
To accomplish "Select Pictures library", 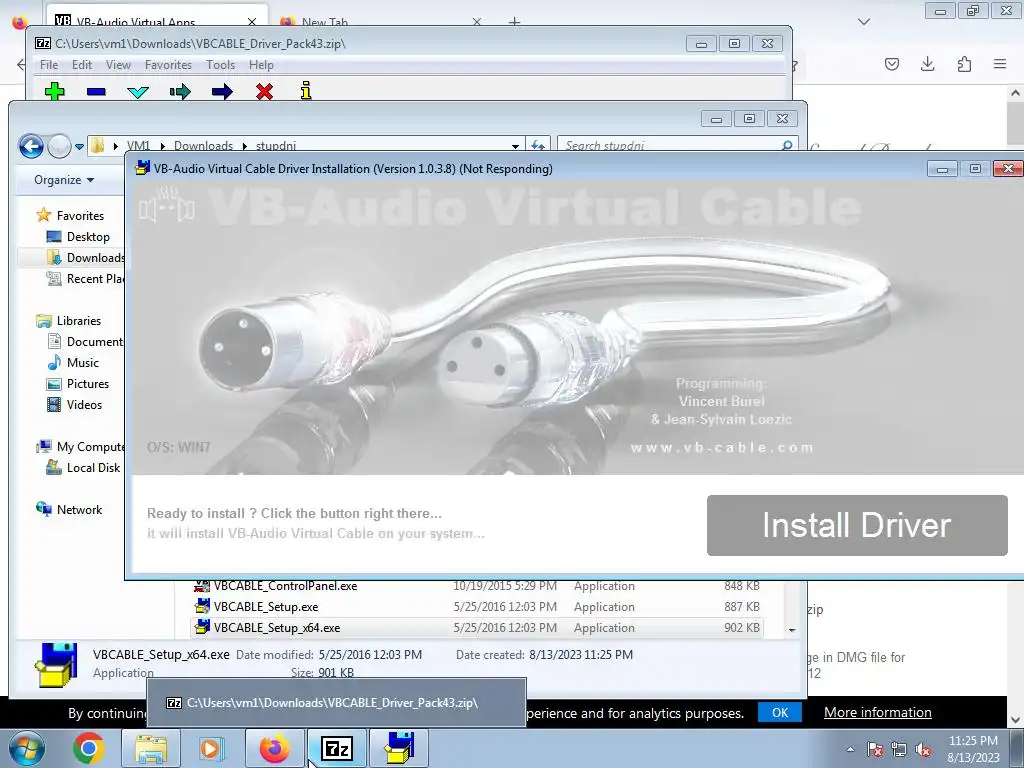I will click(x=78, y=383).
